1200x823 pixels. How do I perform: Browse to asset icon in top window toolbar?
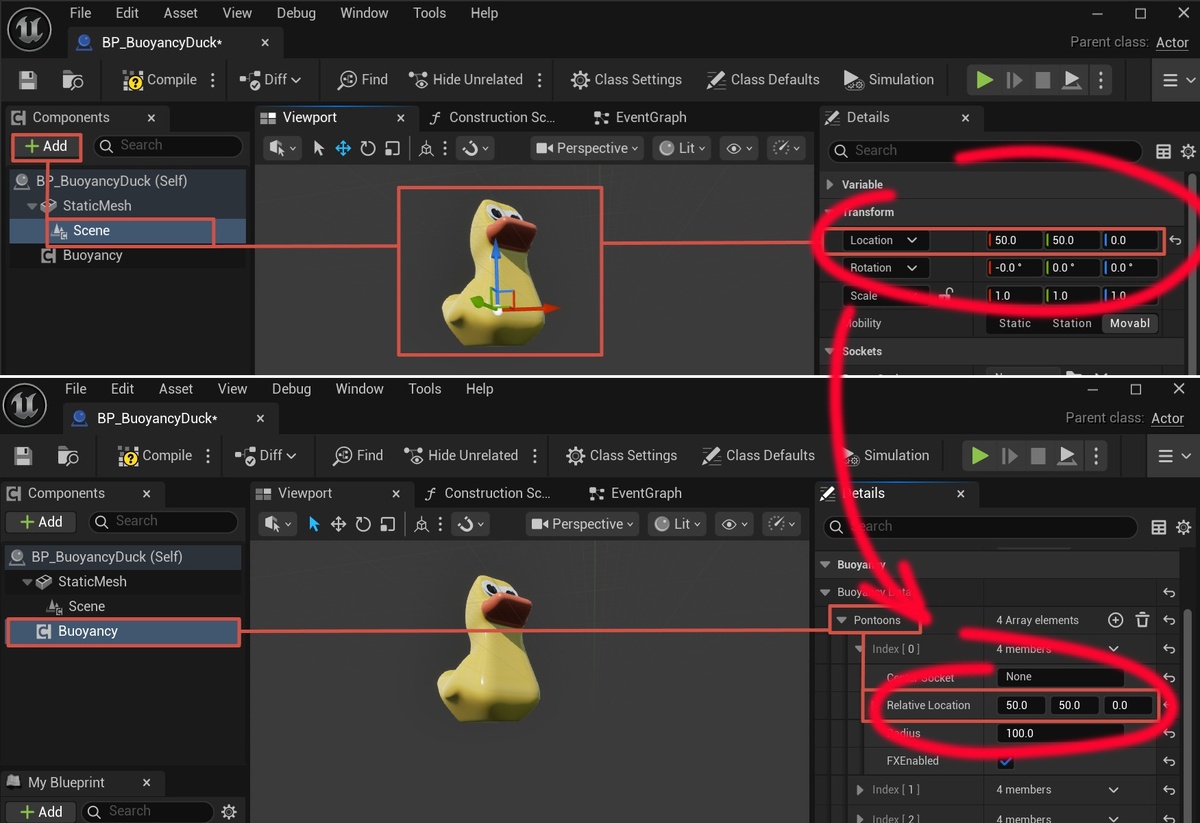click(72, 80)
